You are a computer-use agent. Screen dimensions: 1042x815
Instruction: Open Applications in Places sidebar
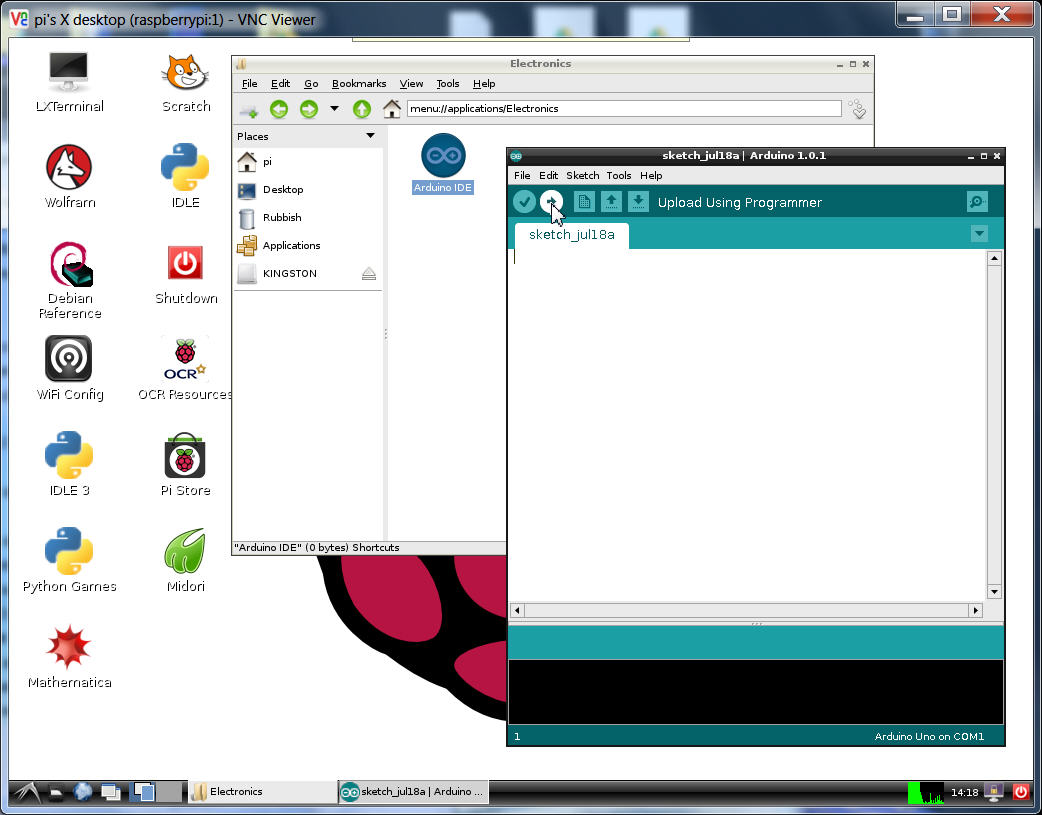pos(291,245)
